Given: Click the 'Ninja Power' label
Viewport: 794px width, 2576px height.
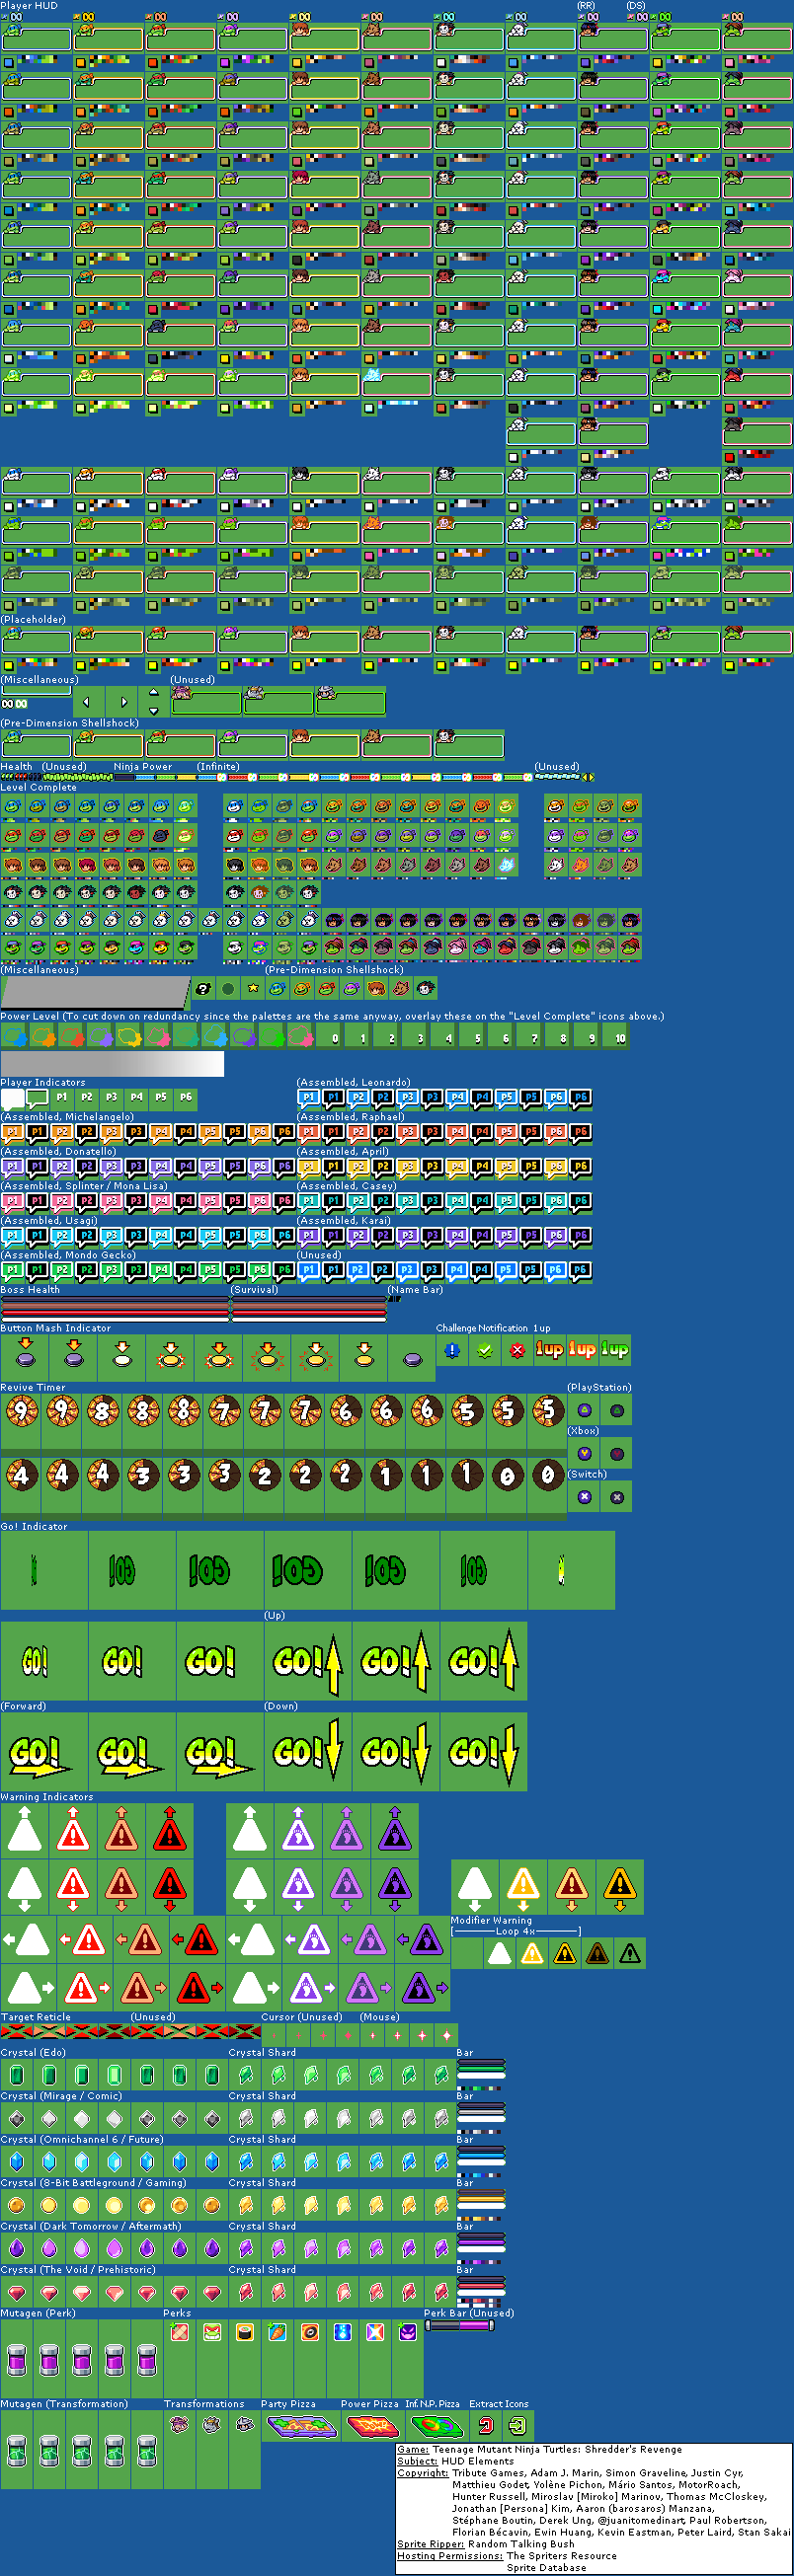Looking at the screenshot, I should (143, 767).
